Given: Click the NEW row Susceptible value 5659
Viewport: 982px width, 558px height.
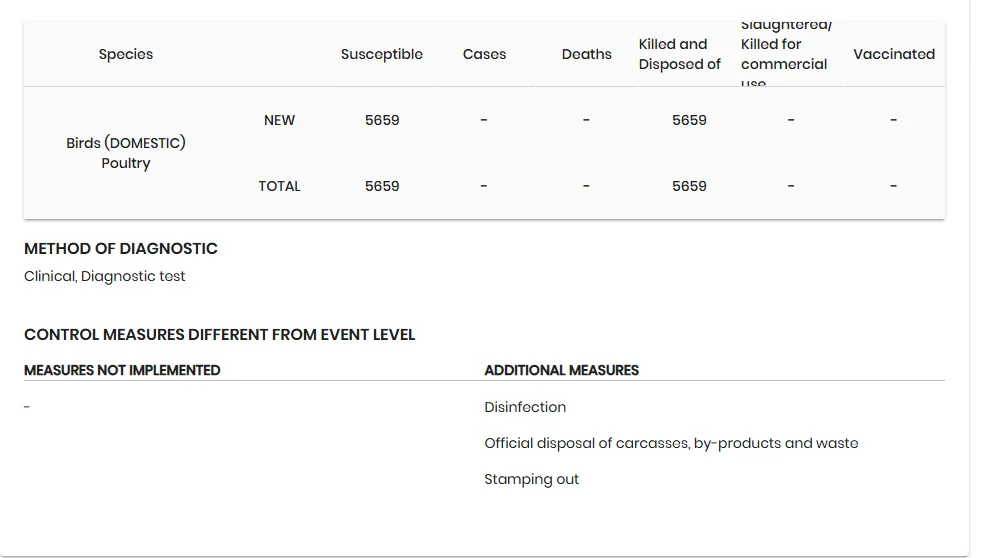Looking at the screenshot, I should 382,120.
